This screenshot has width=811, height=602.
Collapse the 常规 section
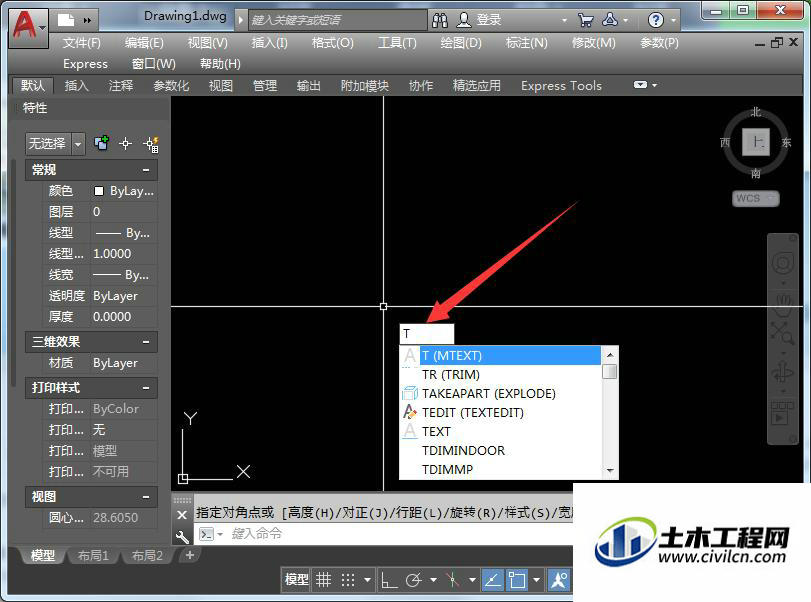point(146,170)
